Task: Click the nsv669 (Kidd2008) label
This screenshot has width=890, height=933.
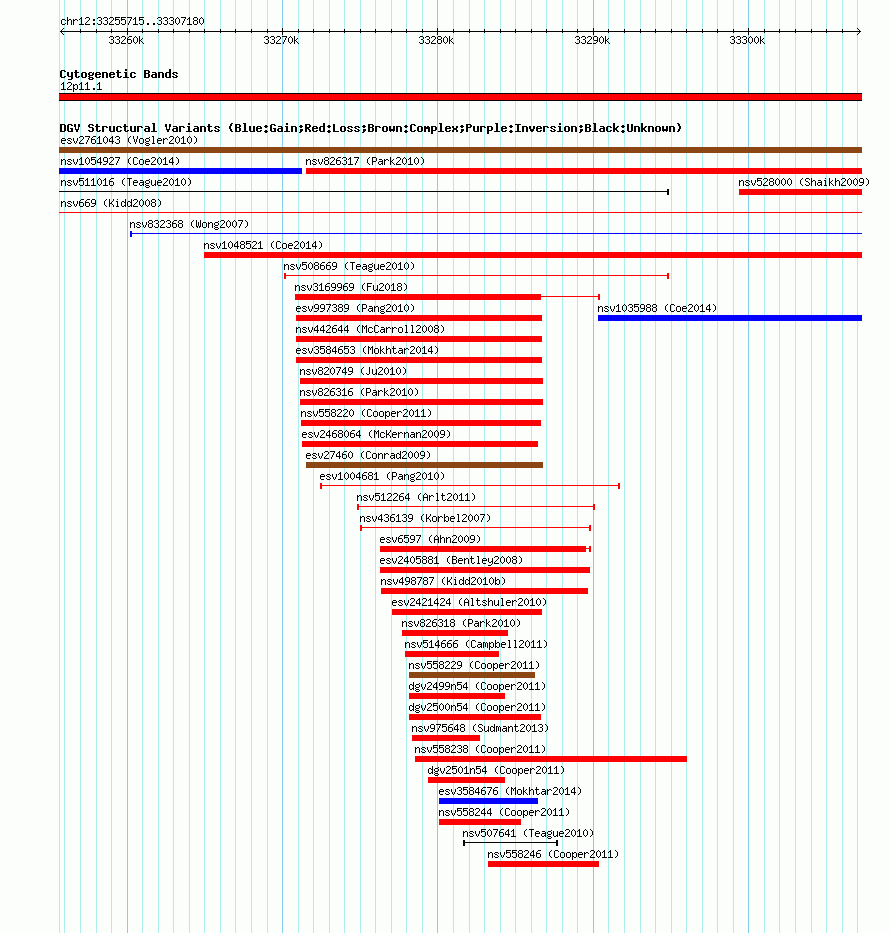Action: point(111,203)
